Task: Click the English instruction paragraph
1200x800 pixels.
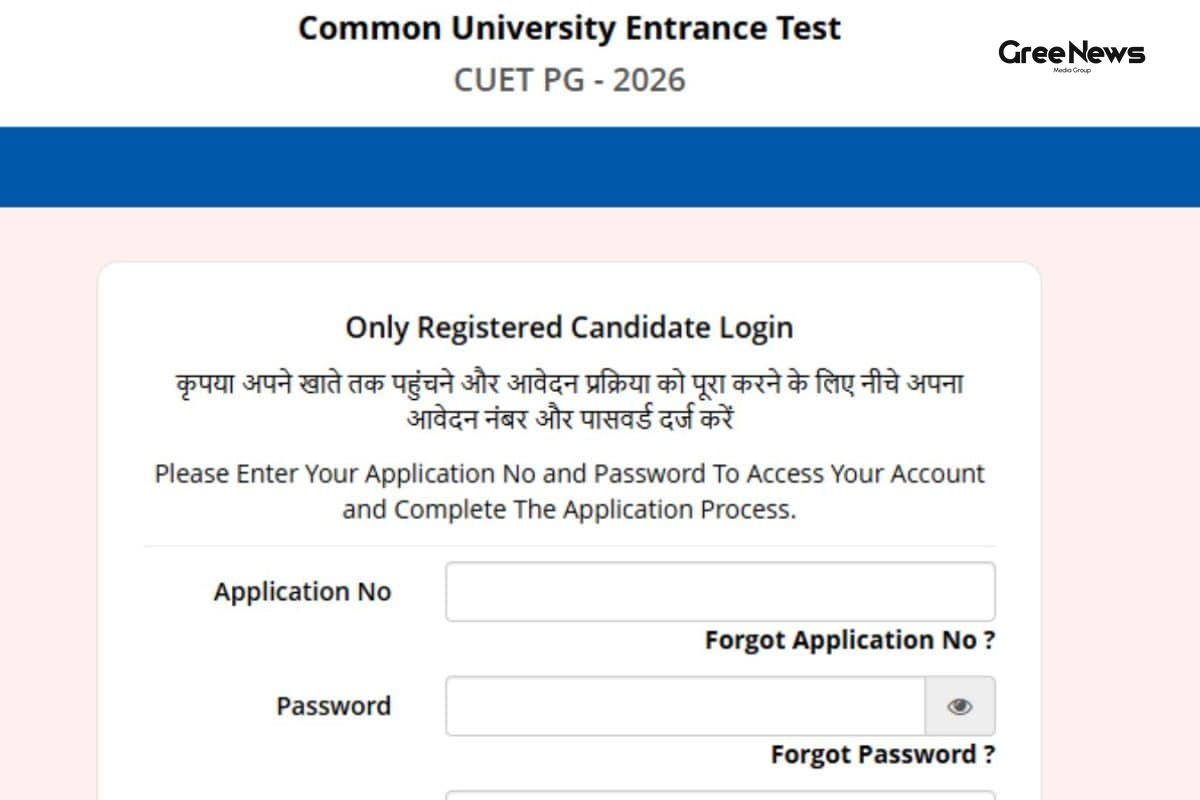Action: tap(568, 491)
